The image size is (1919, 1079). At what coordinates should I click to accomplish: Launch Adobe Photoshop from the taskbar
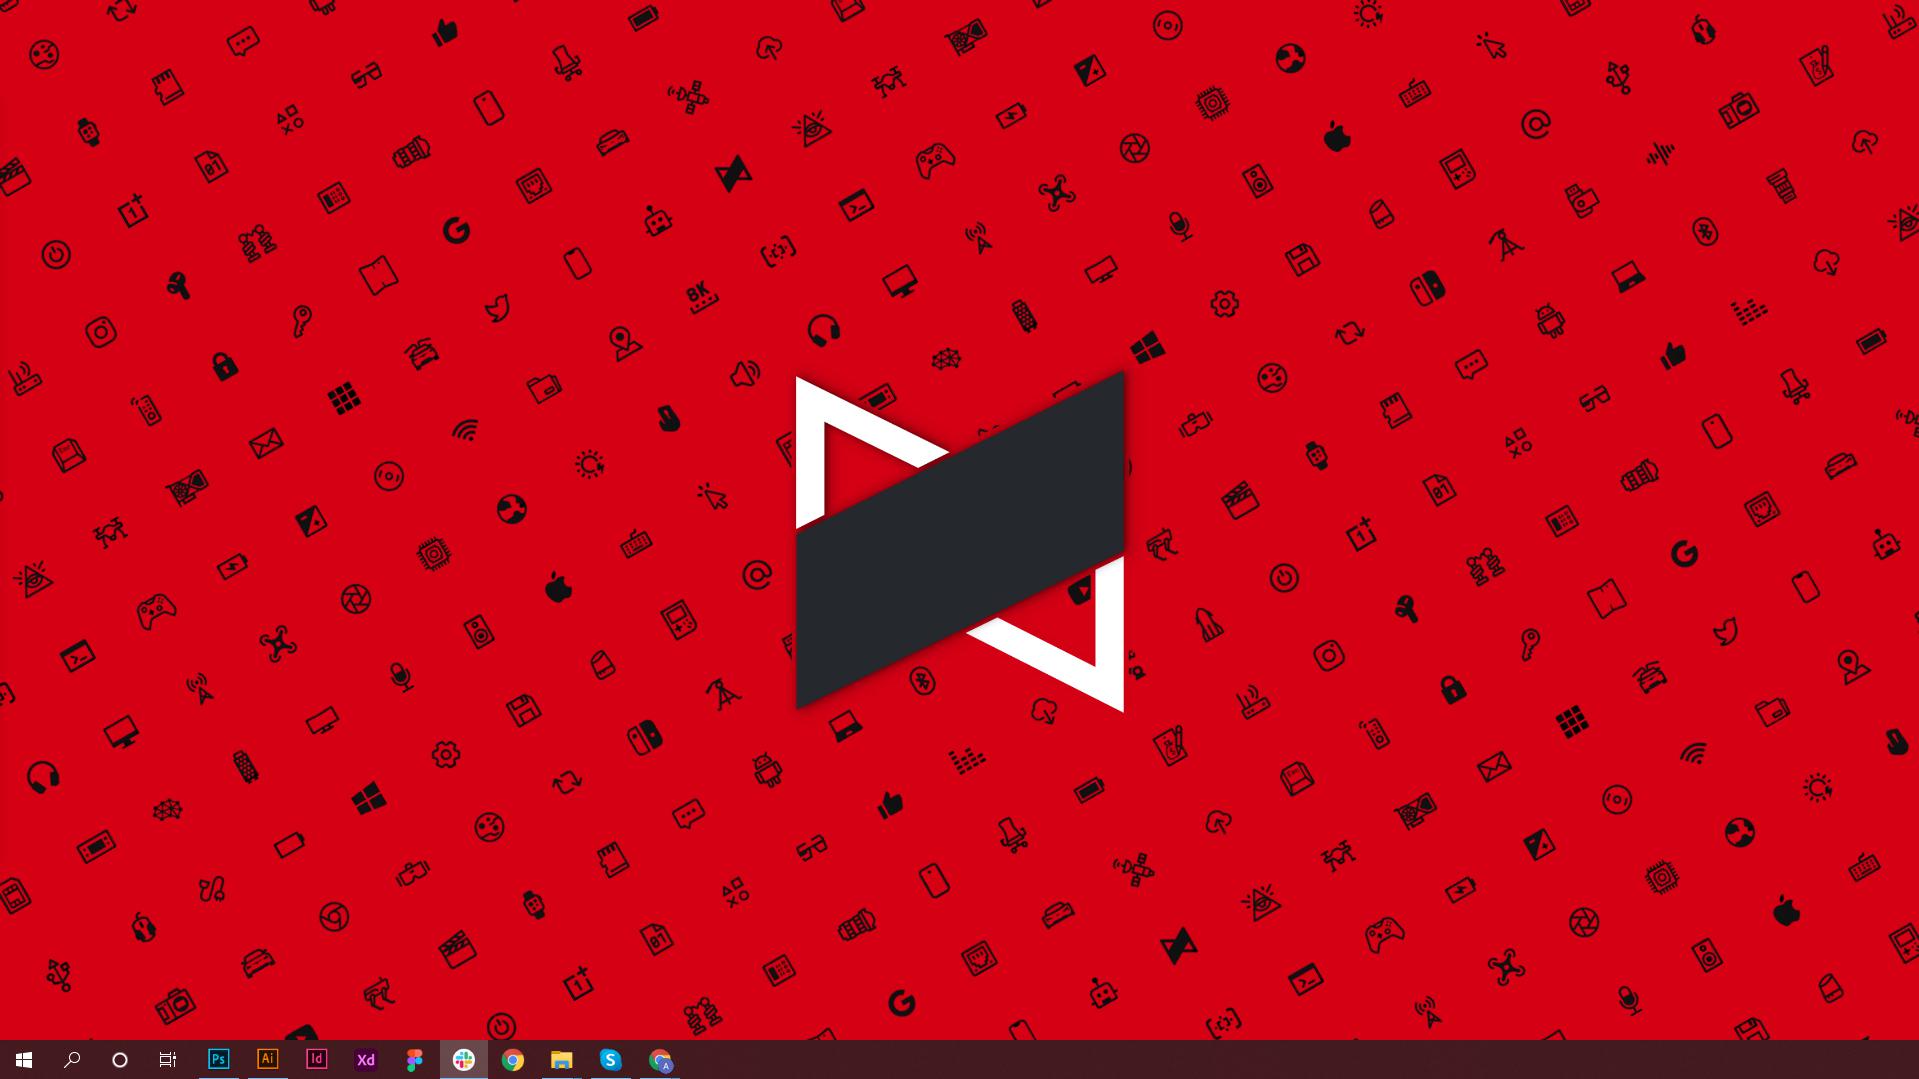tap(218, 1060)
